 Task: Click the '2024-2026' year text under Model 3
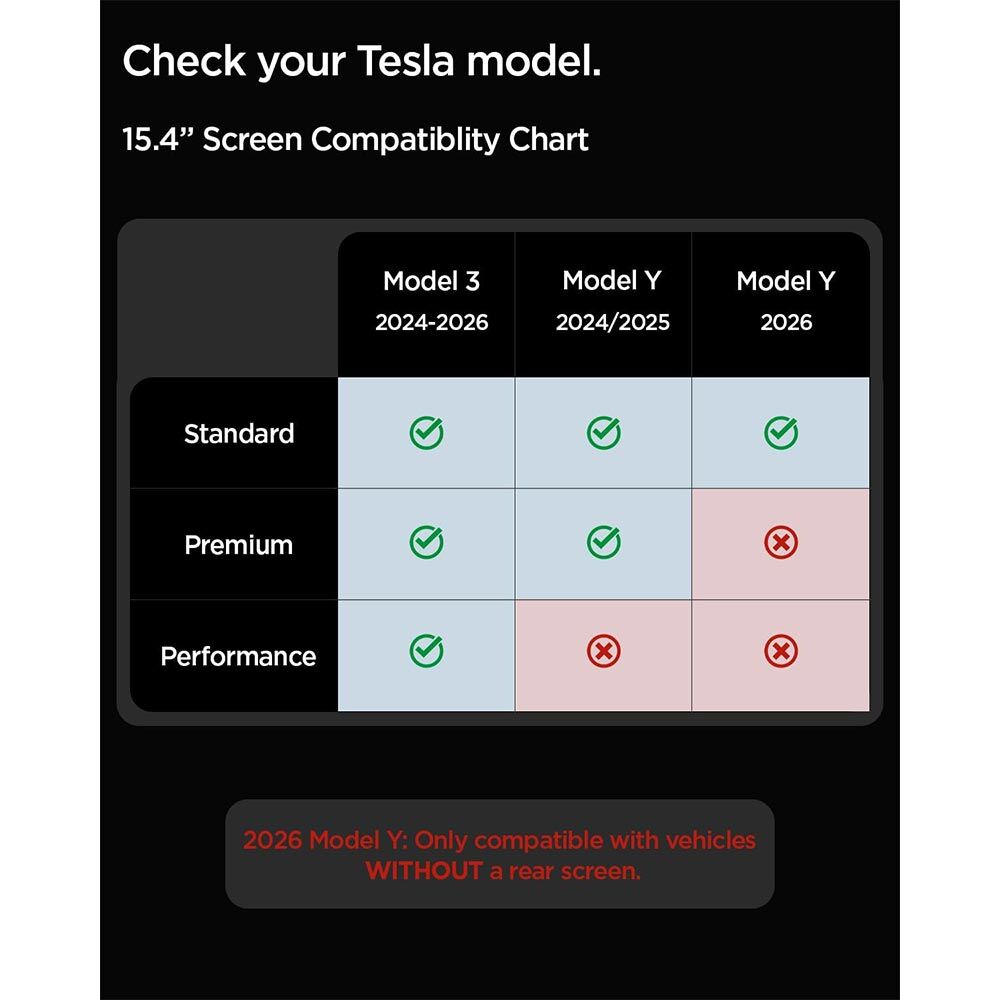[431, 323]
